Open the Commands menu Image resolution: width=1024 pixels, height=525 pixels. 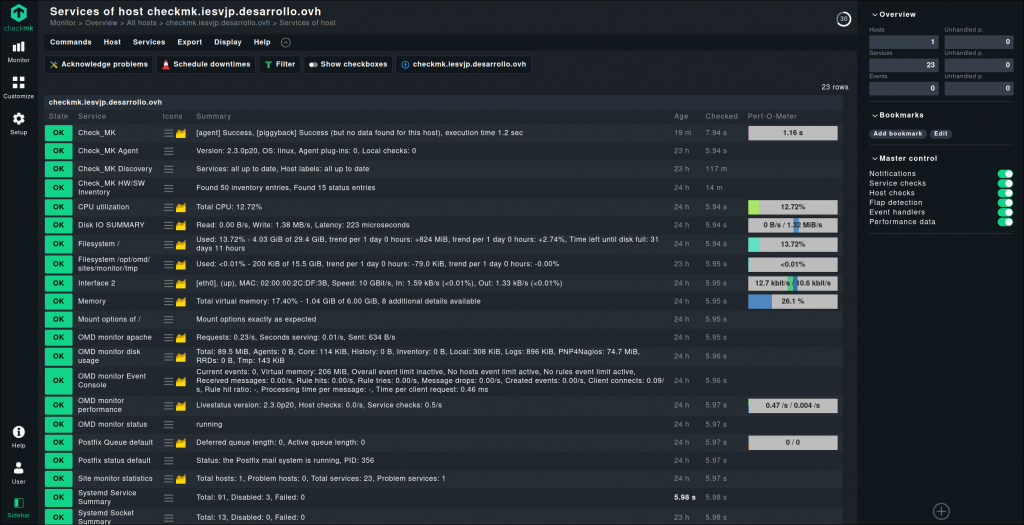[70, 42]
